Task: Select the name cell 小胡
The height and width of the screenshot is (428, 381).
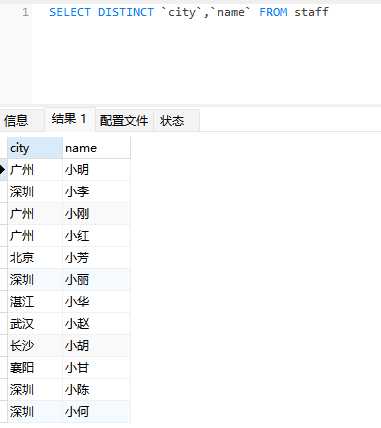Action: tap(96, 346)
